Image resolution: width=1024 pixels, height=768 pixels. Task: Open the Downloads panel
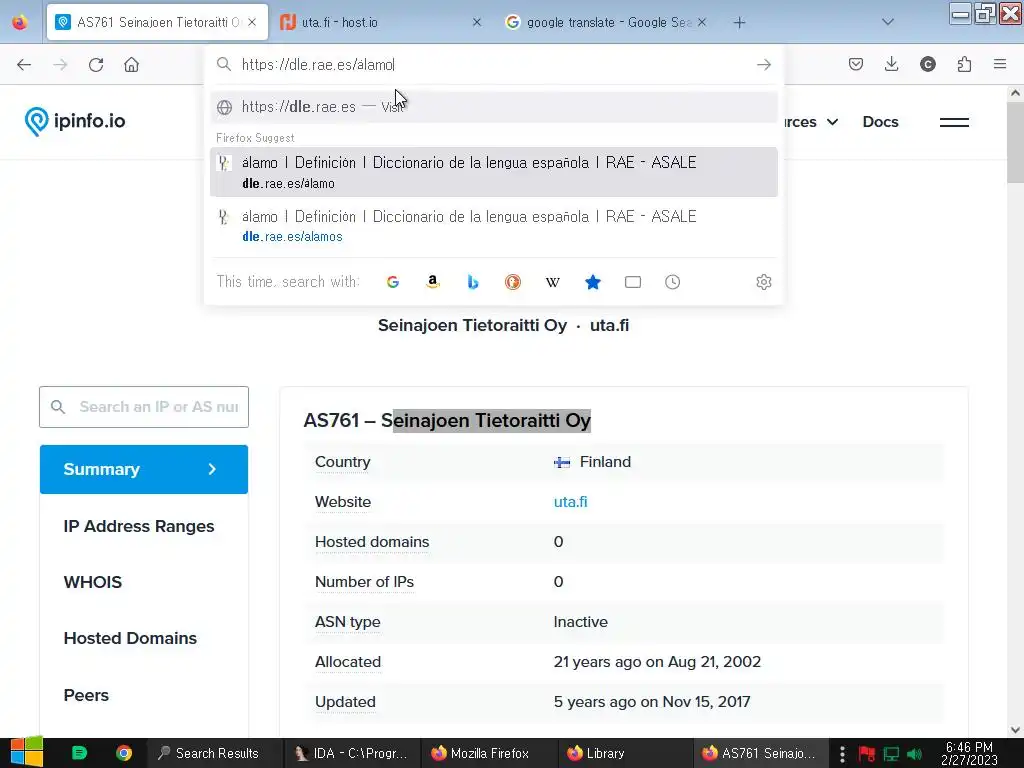pos(891,64)
